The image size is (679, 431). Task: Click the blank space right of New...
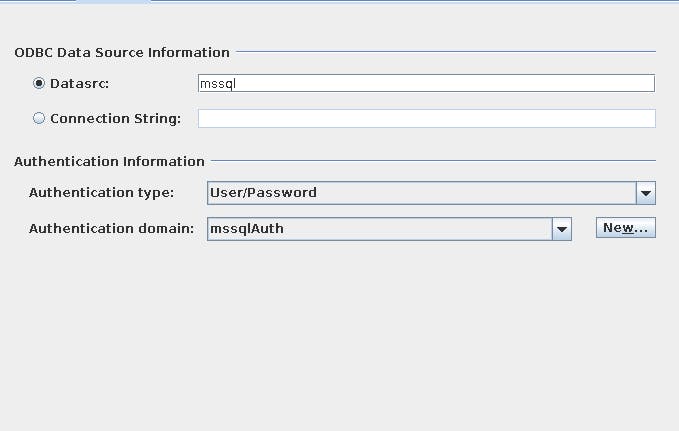667,229
